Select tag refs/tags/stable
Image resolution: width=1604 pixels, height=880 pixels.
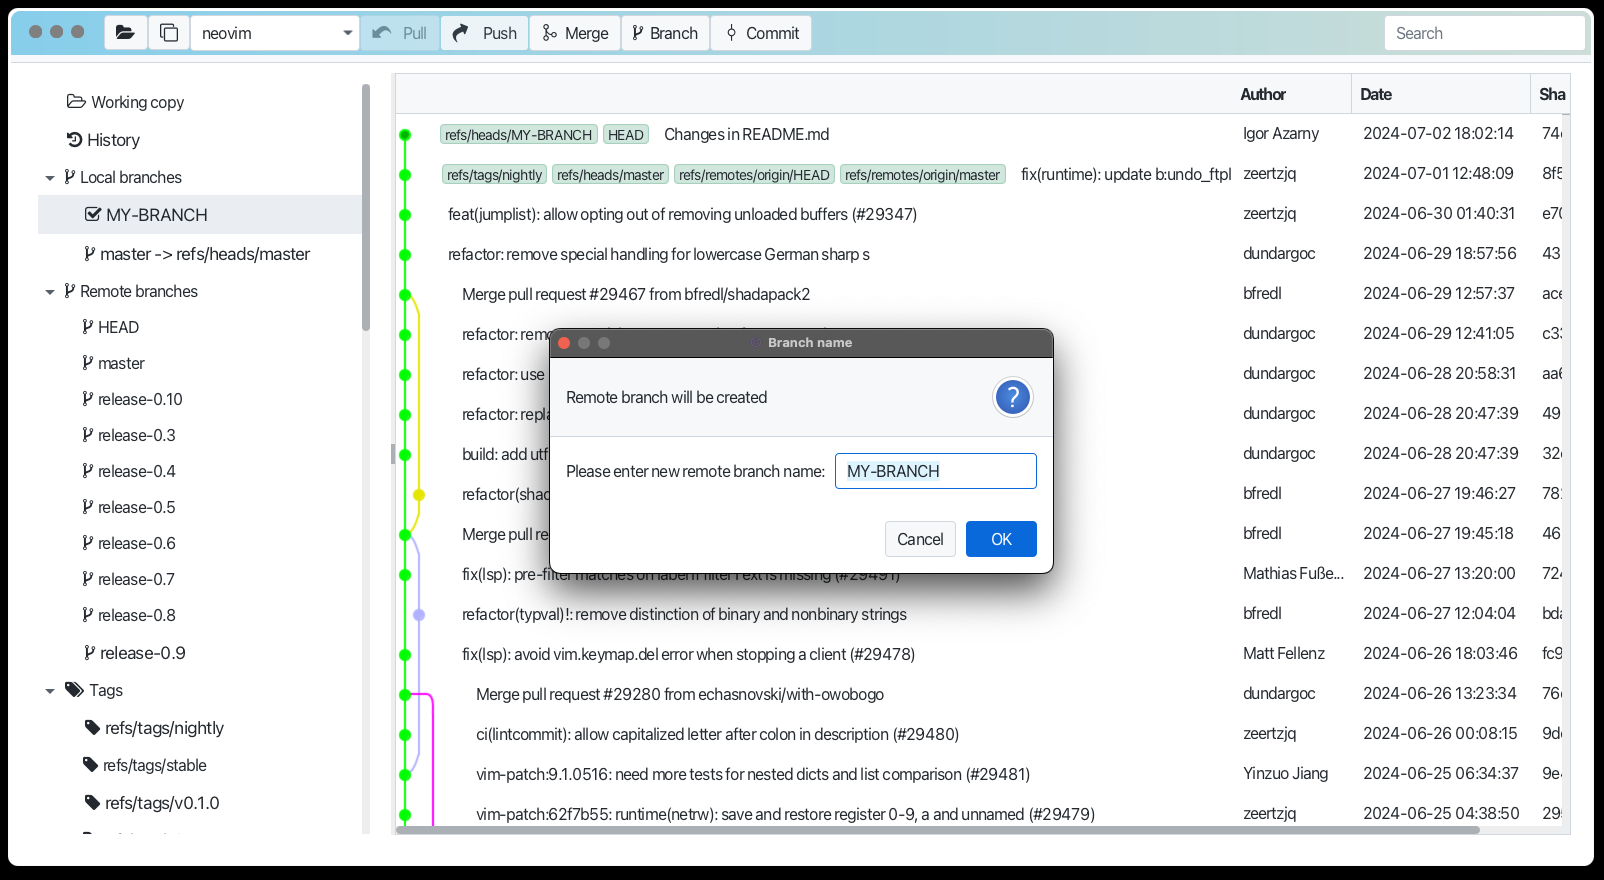point(145,765)
